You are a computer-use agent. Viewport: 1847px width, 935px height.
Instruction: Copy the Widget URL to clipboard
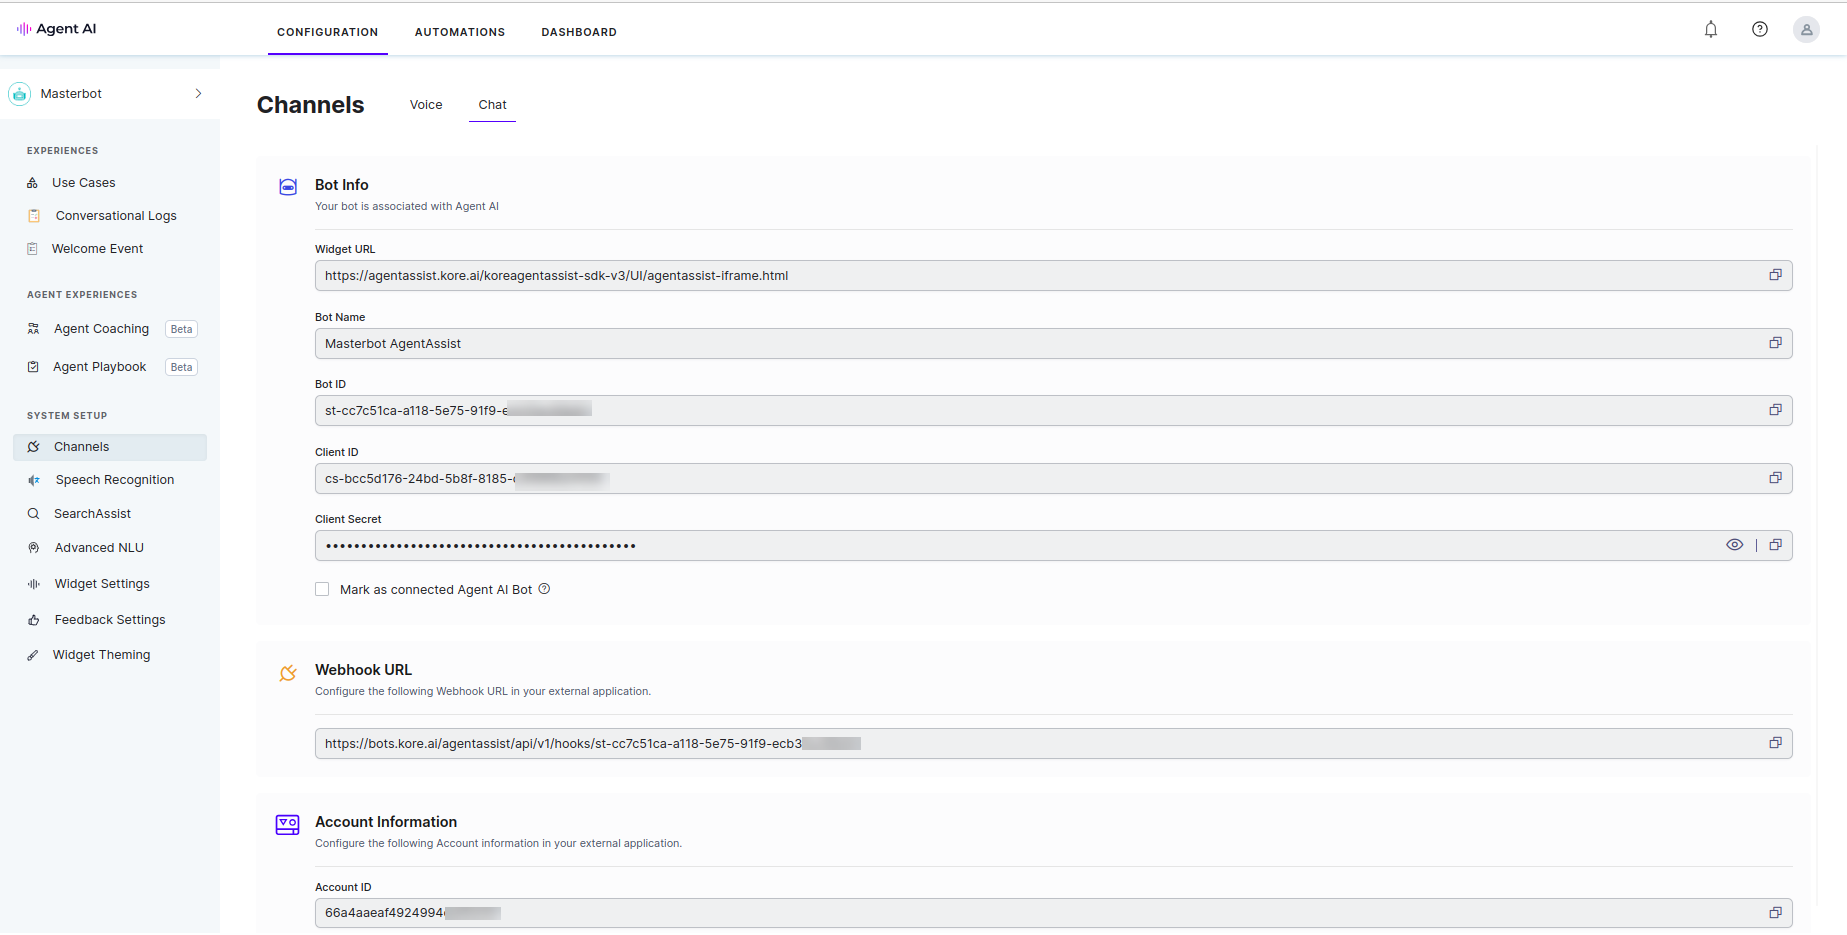click(1775, 275)
